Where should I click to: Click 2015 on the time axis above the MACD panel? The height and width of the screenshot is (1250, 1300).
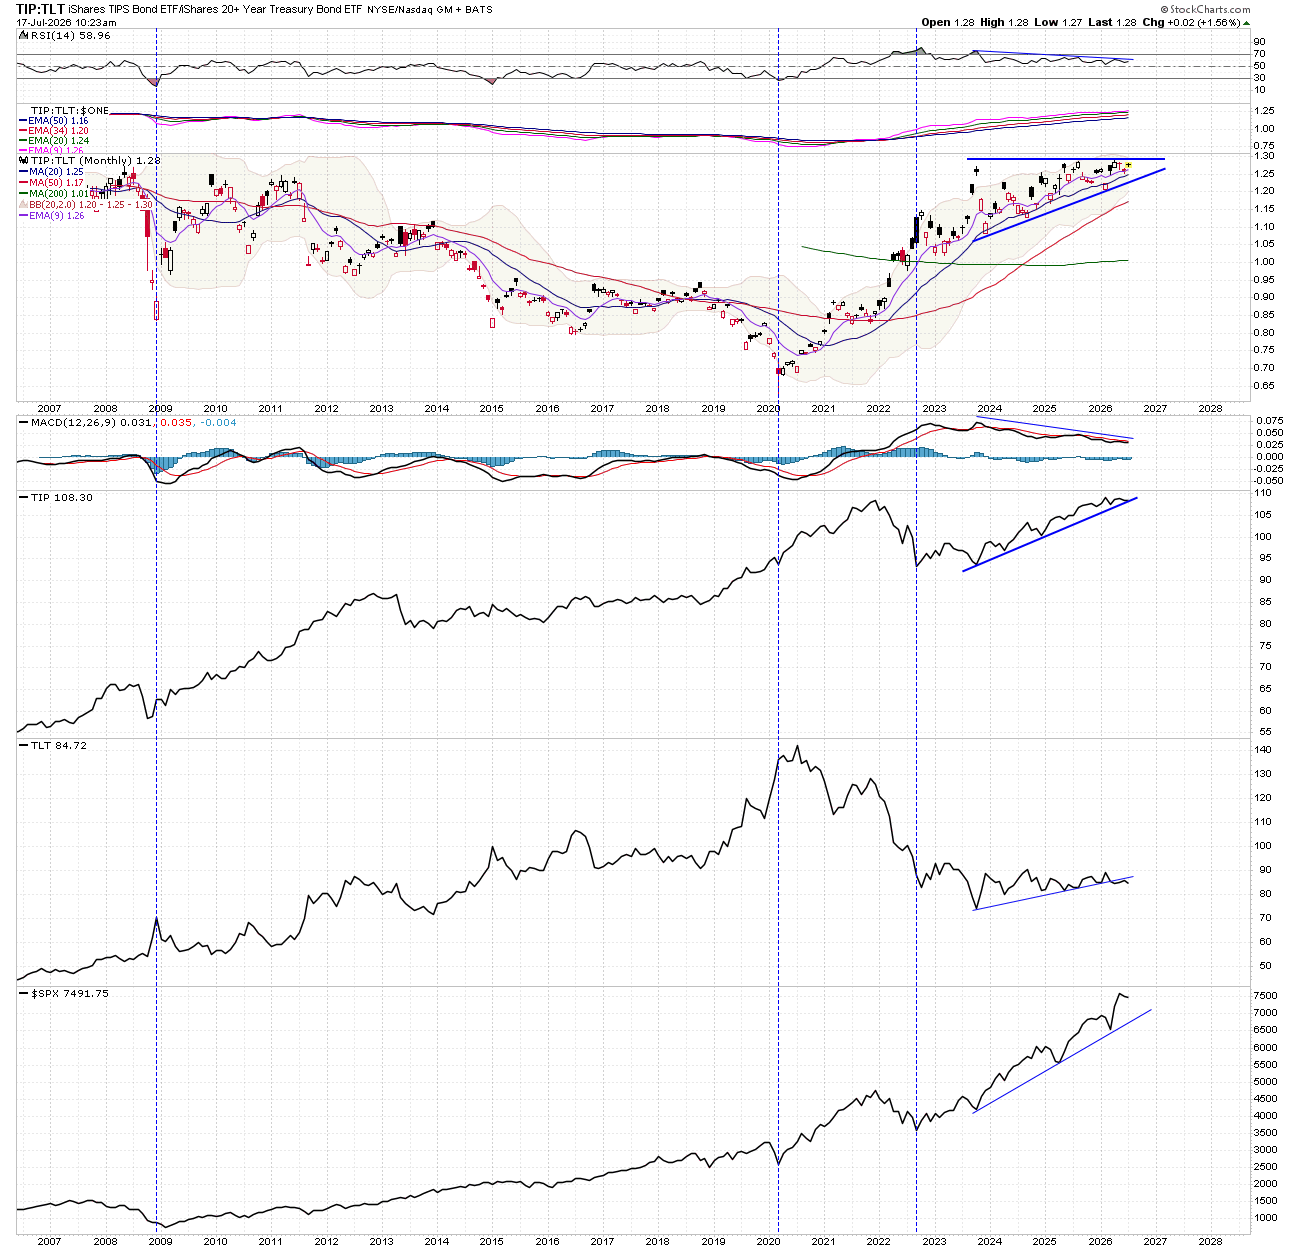[492, 408]
